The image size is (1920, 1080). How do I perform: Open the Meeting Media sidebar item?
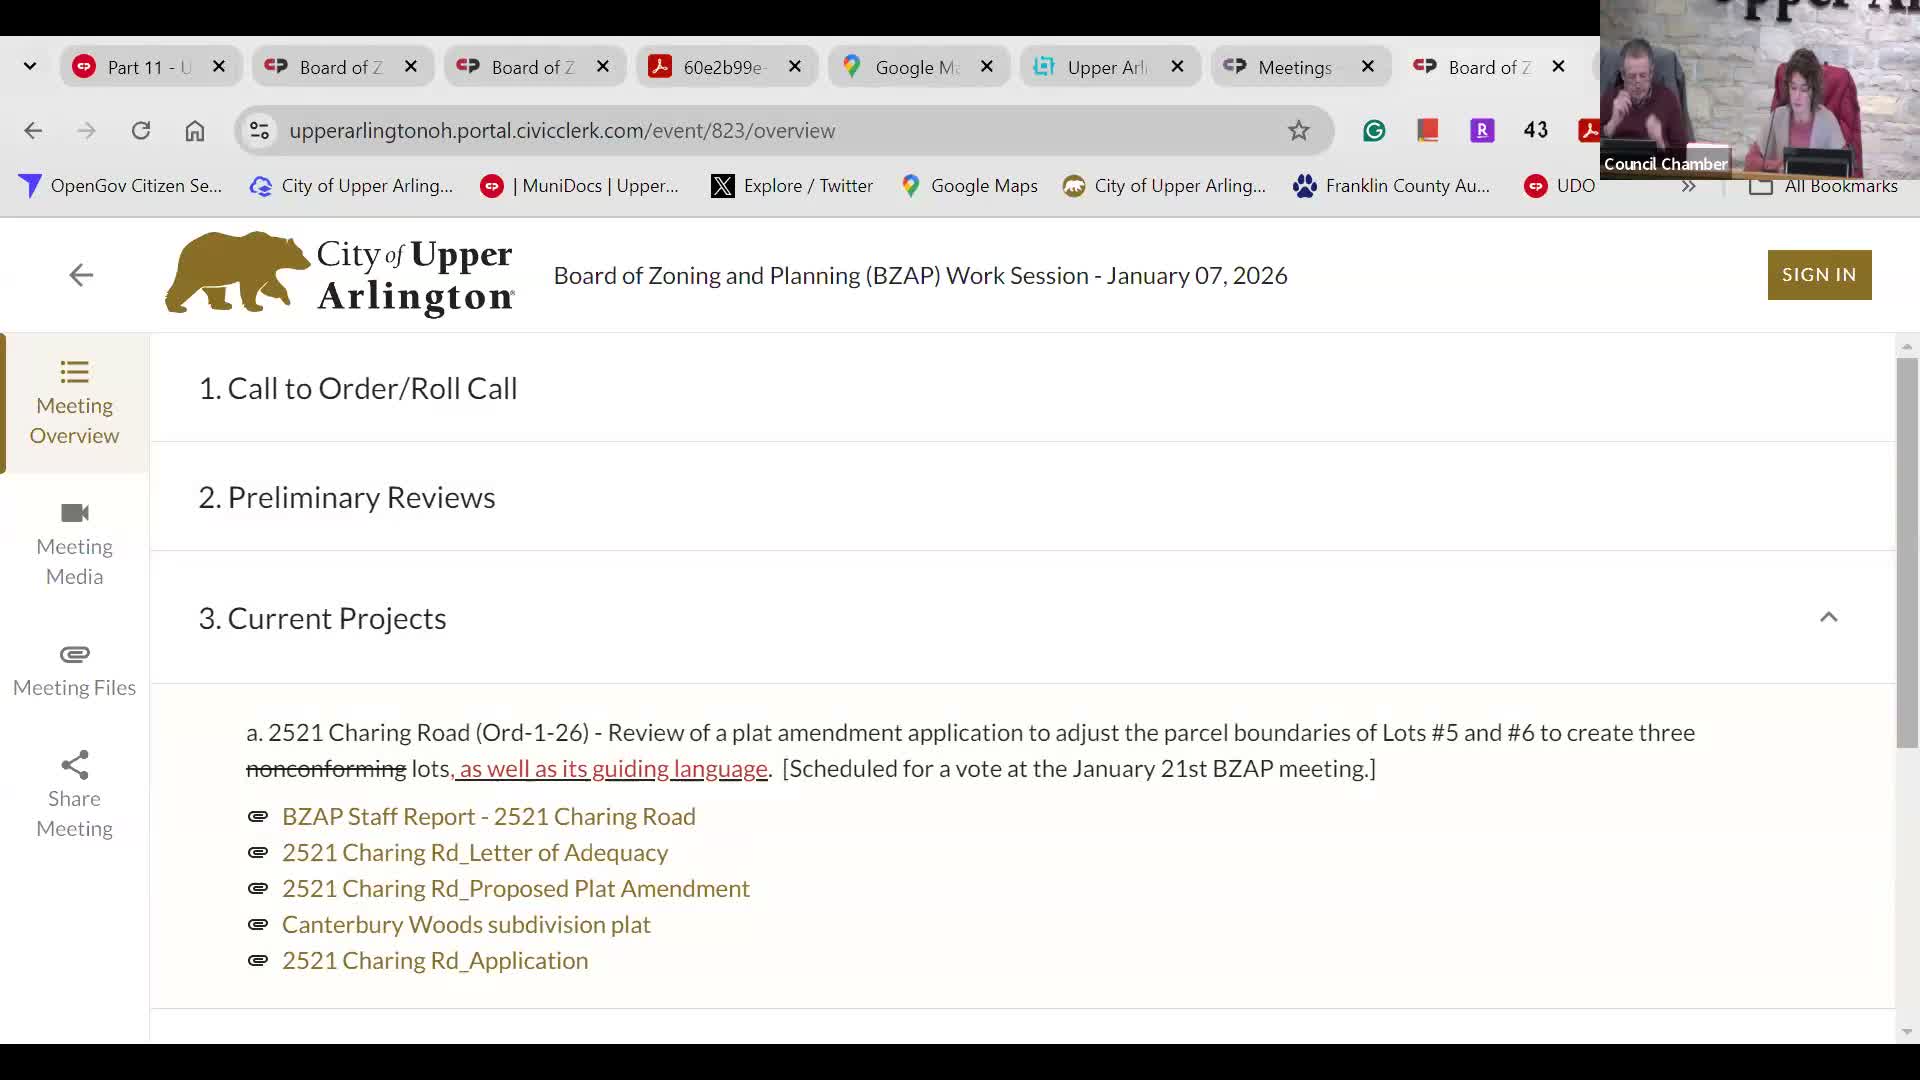pos(74,544)
